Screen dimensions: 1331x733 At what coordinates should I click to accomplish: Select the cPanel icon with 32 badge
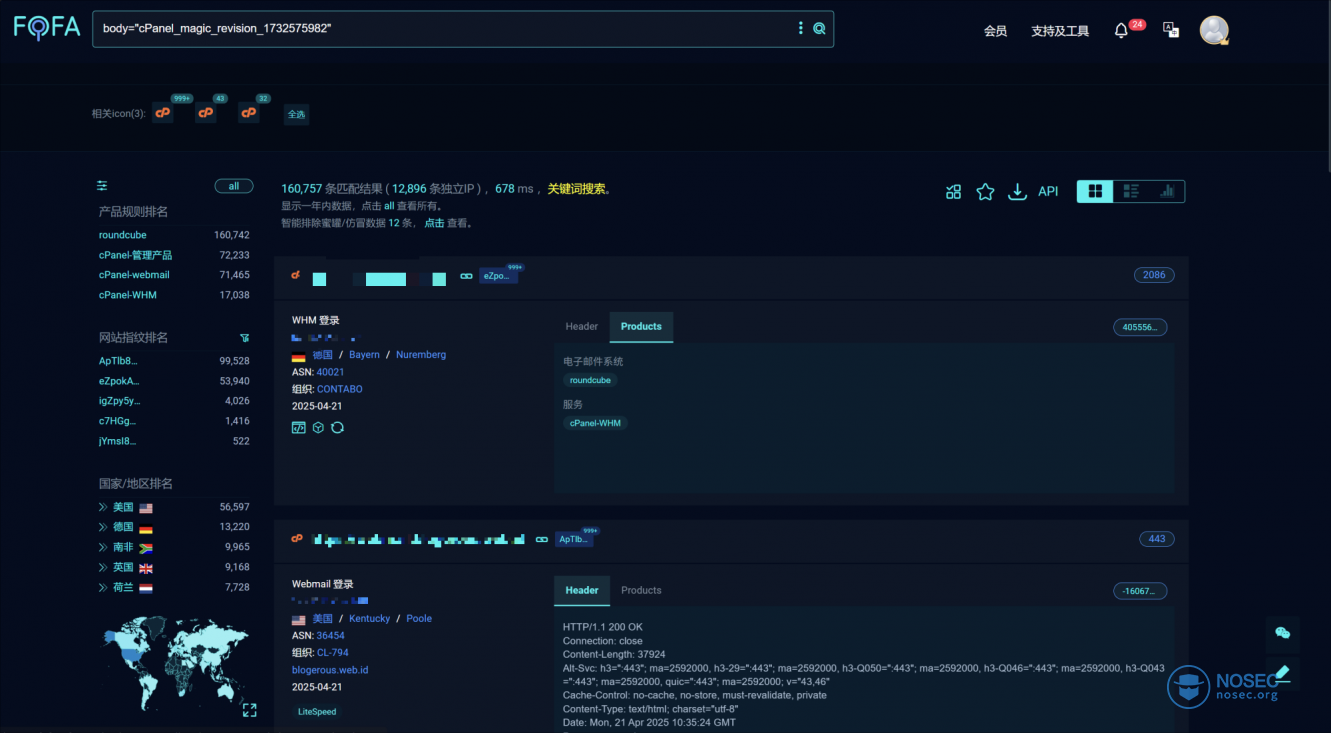pyautogui.click(x=249, y=113)
